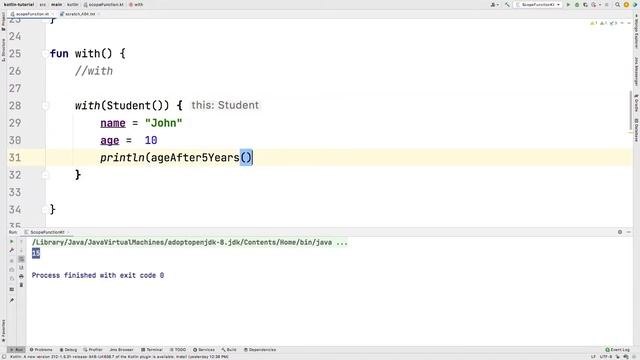Collapse the with(Student()) block on line 28

(45, 106)
